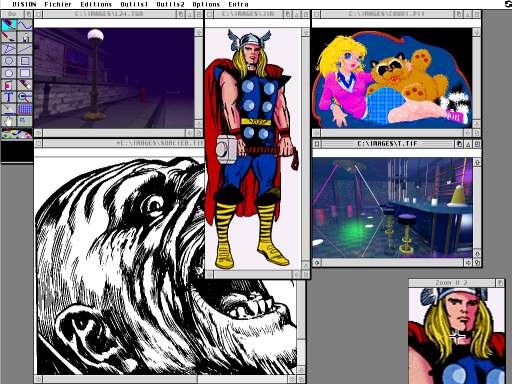Select the polygon triangle tool

pyautogui.click(x=9, y=49)
